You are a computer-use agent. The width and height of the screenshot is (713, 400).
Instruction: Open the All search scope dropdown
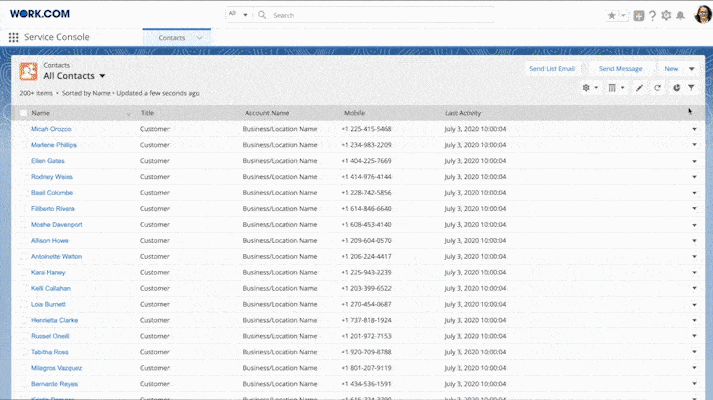238,14
